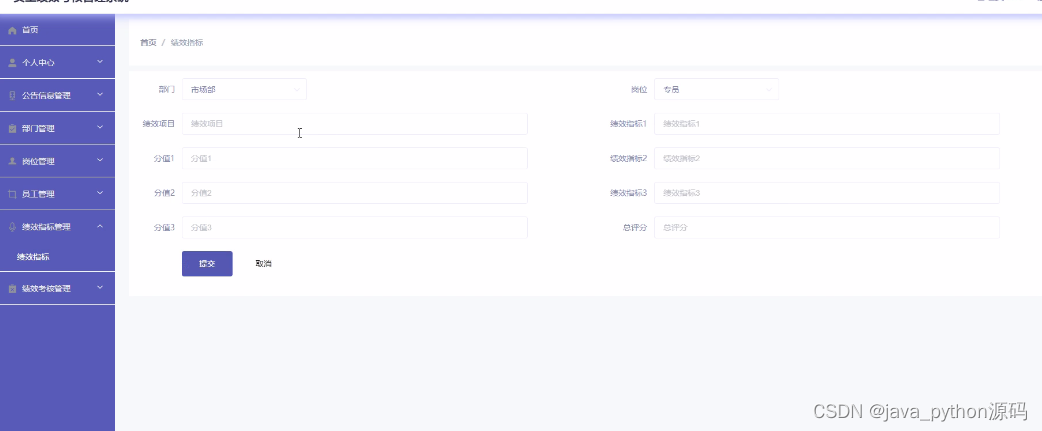This screenshot has width=1042, height=431.
Task: Open 首页 in the sidebar menu
Action: pyautogui.click(x=57, y=30)
